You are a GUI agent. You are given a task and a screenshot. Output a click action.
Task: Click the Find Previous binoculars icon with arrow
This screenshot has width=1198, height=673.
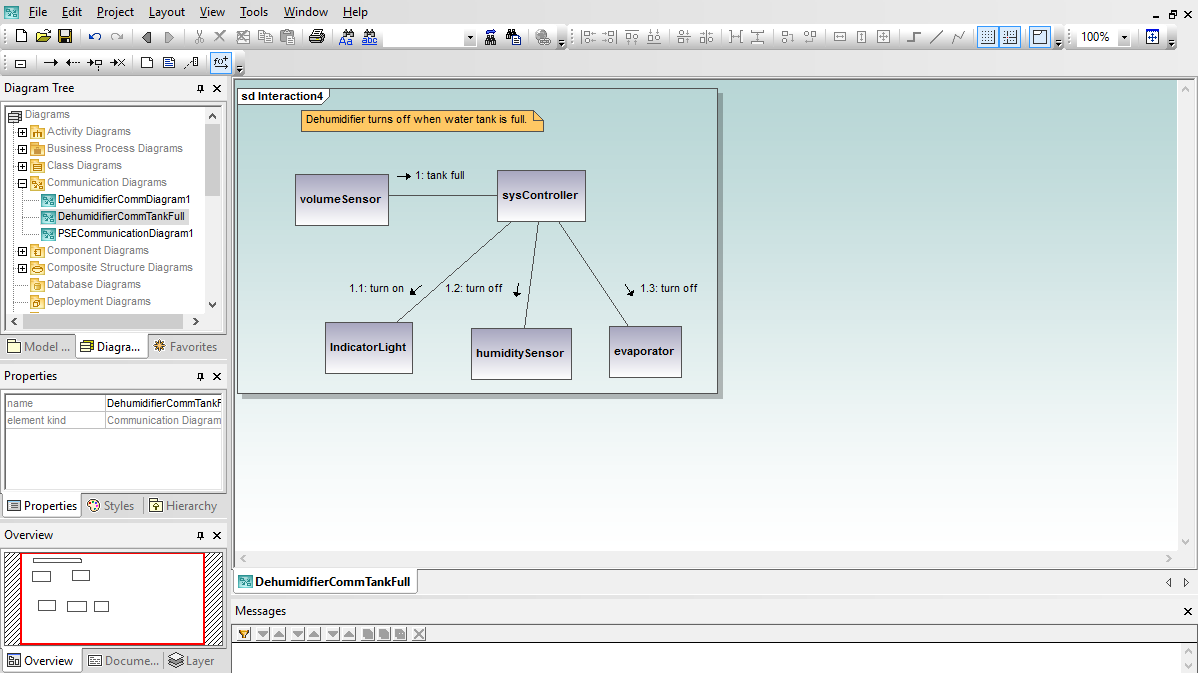click(491, 37)
